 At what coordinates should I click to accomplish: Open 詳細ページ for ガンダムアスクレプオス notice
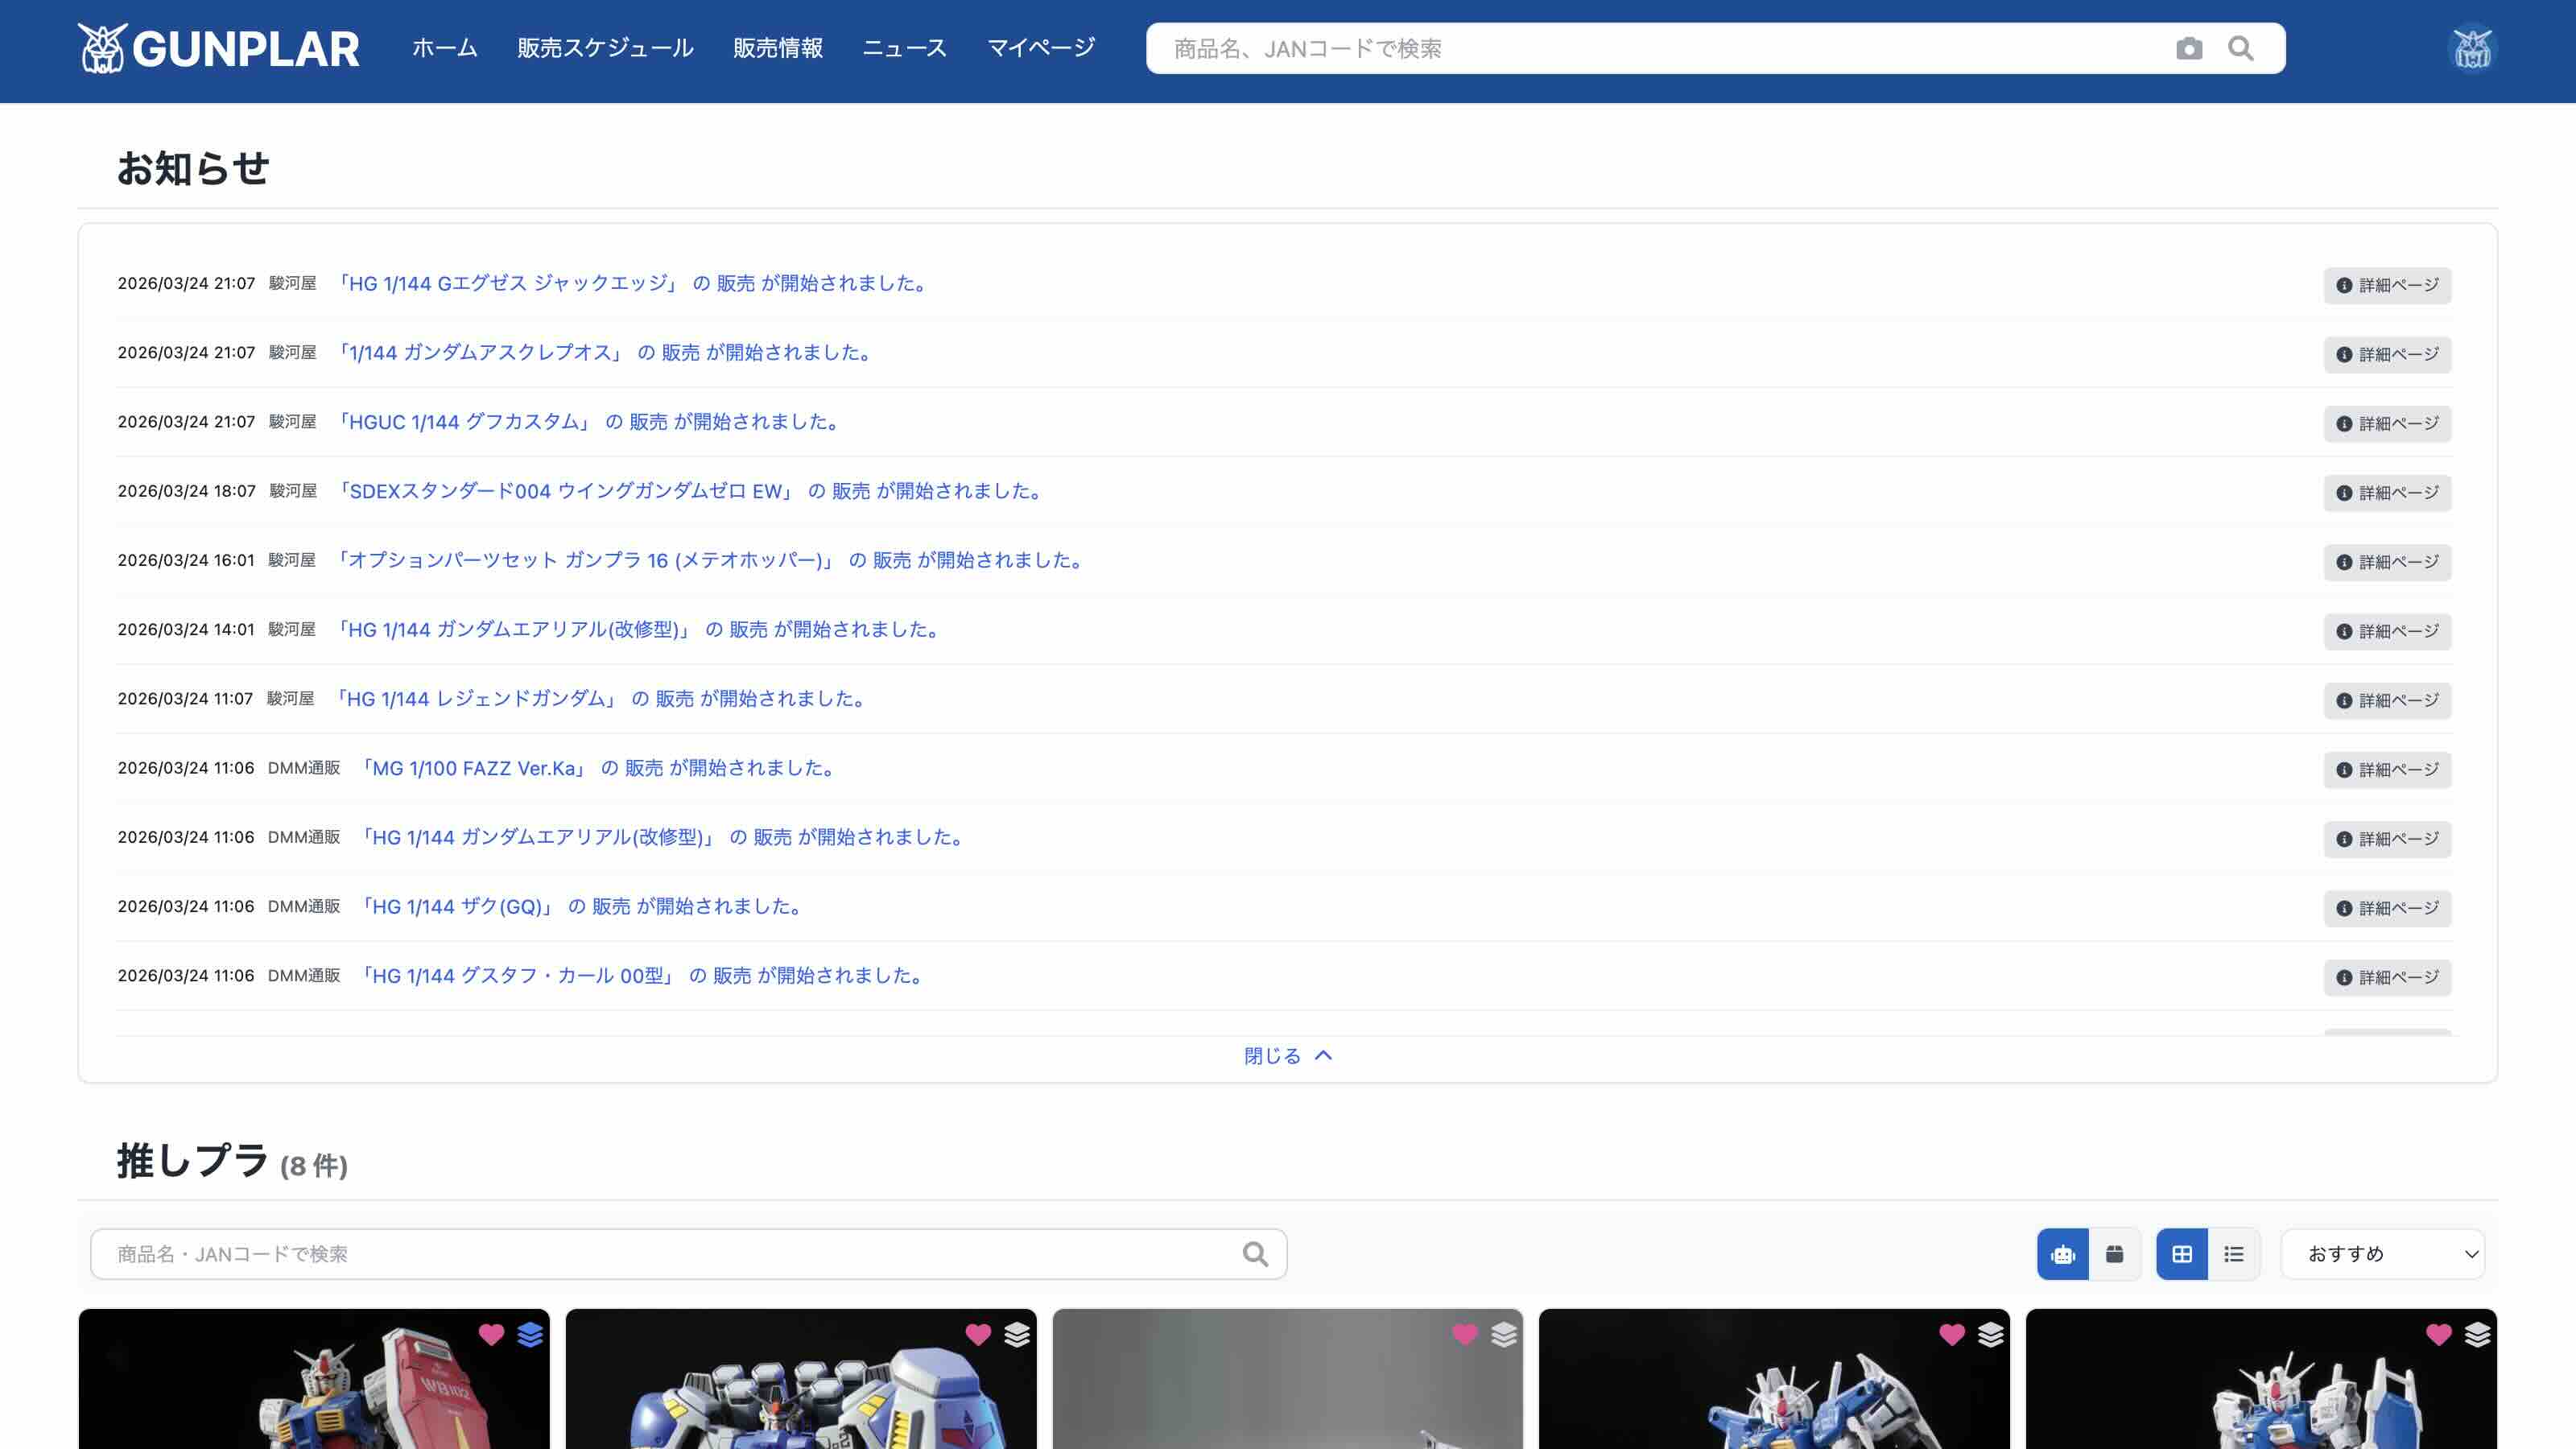[x=2387, y=354]
